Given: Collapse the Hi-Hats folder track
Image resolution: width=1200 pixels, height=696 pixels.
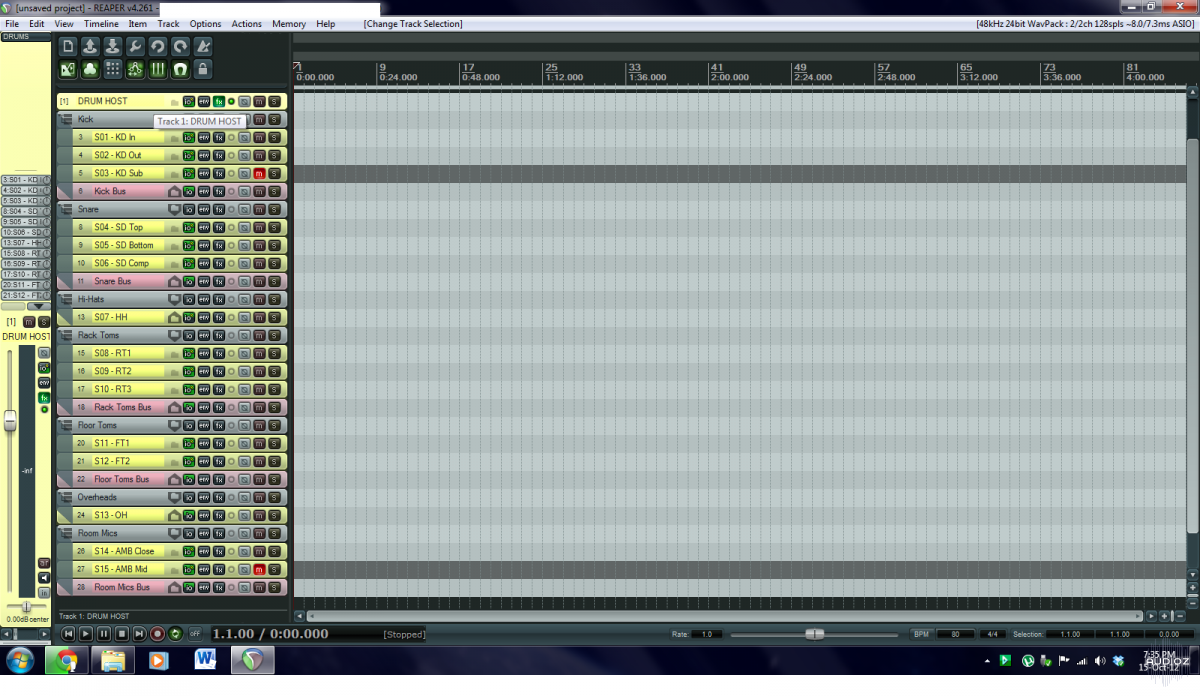Looking at the screenshot, I should (x=65, y=299).
